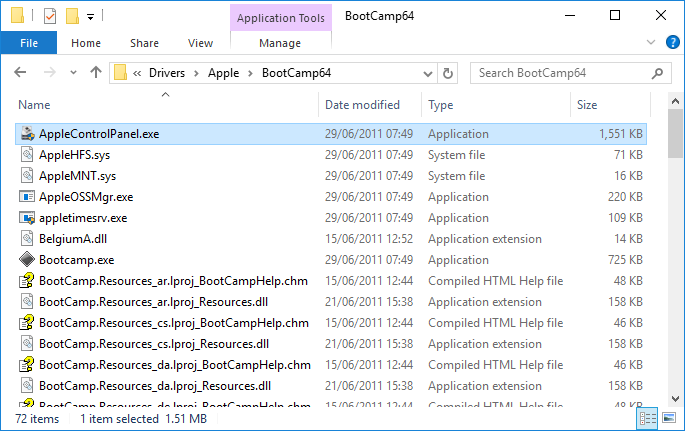The image size is (685, 431).
Task: Open the Help question mark icon
Action: coord(672,42)
